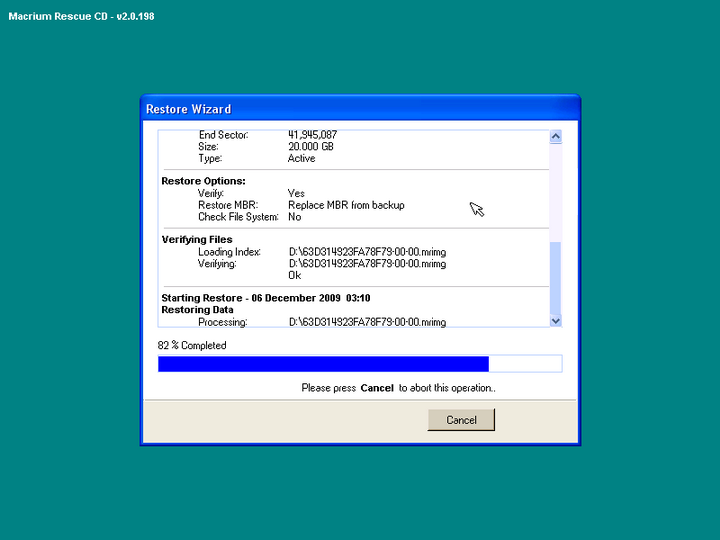Click the "Restore MBR:" label

tap(228, 205)
